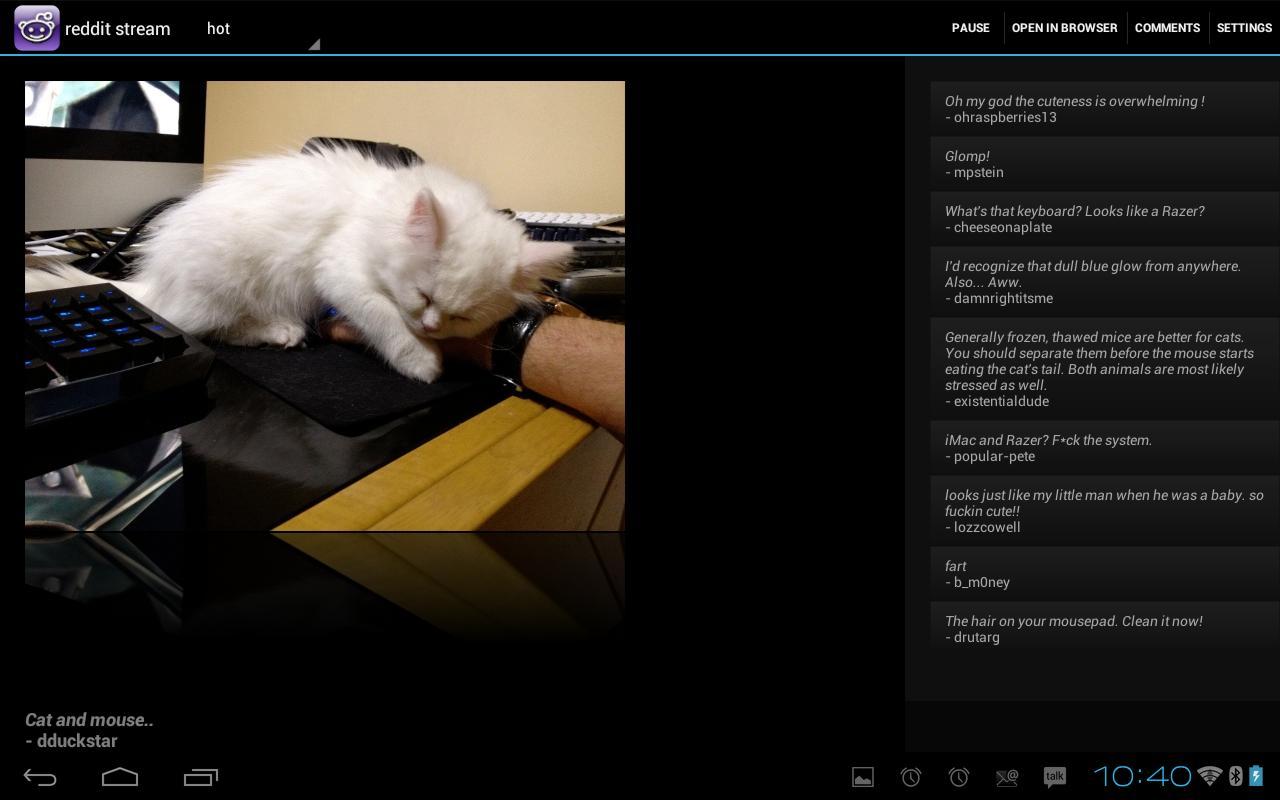Tap the sleeping cat photo
Image resolution: width=1280 pixels, height=800 pixels.
325,305
